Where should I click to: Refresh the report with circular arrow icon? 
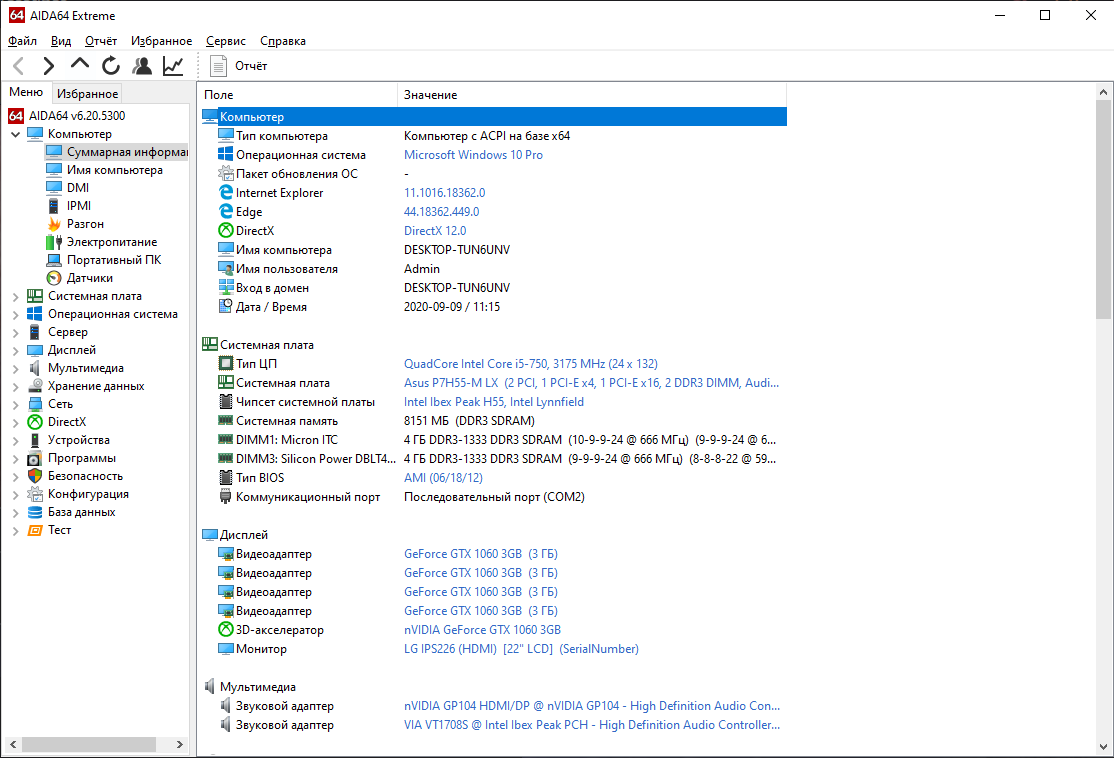[x=111, y=66]
